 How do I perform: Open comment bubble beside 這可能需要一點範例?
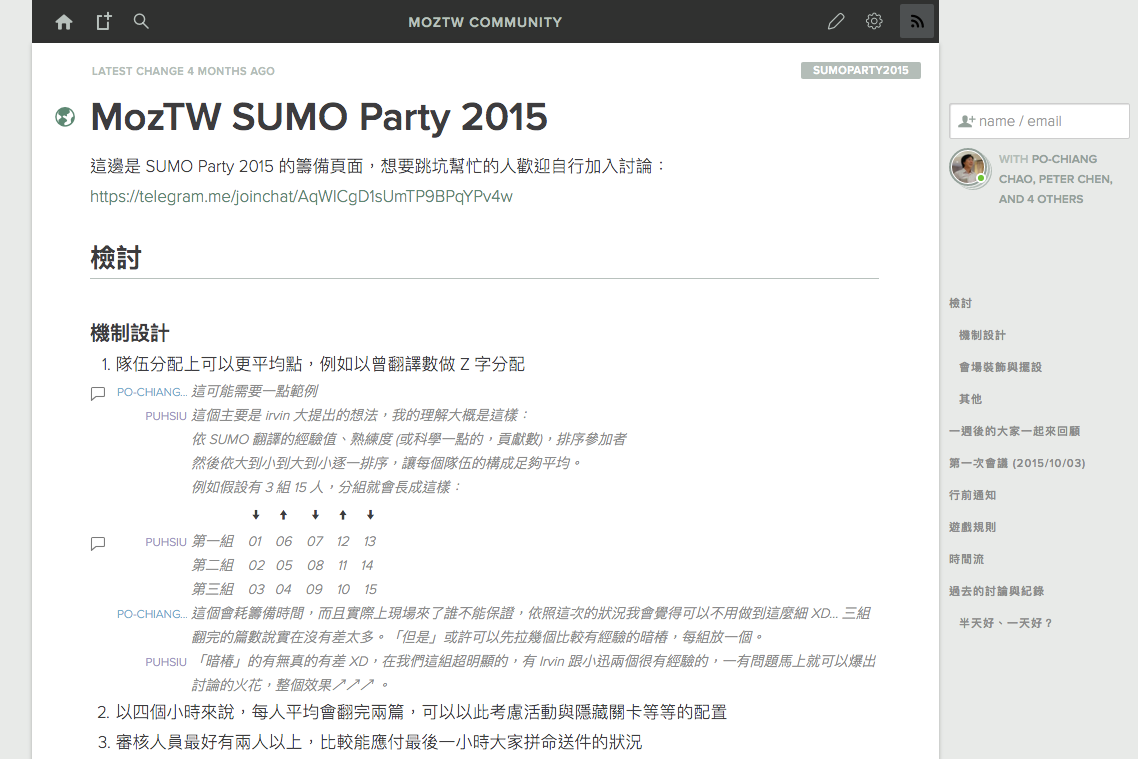[98, 393]
